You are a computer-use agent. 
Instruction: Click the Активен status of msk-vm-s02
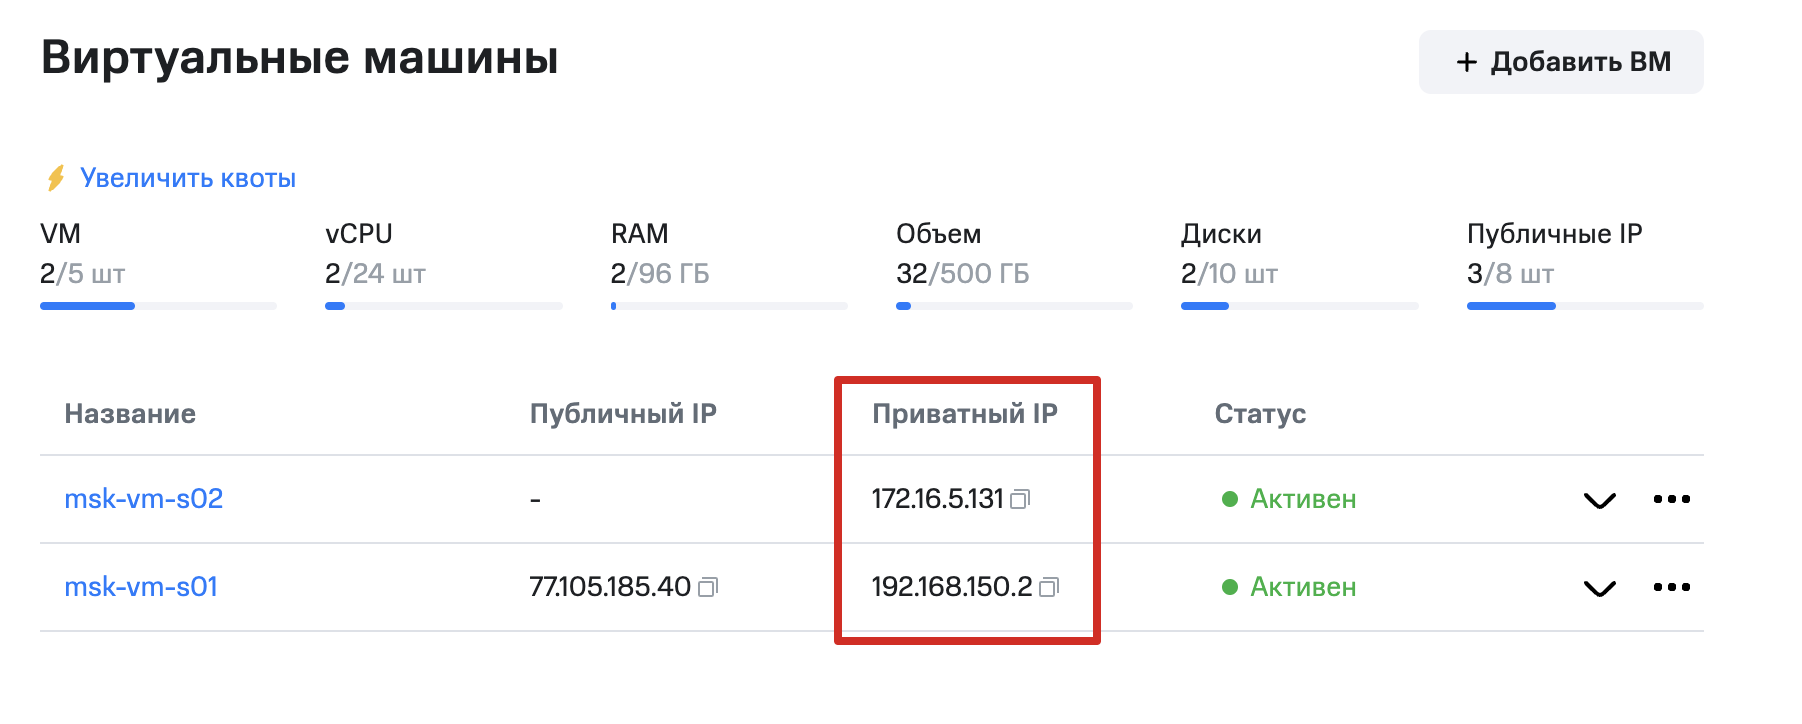(1302, 499)
